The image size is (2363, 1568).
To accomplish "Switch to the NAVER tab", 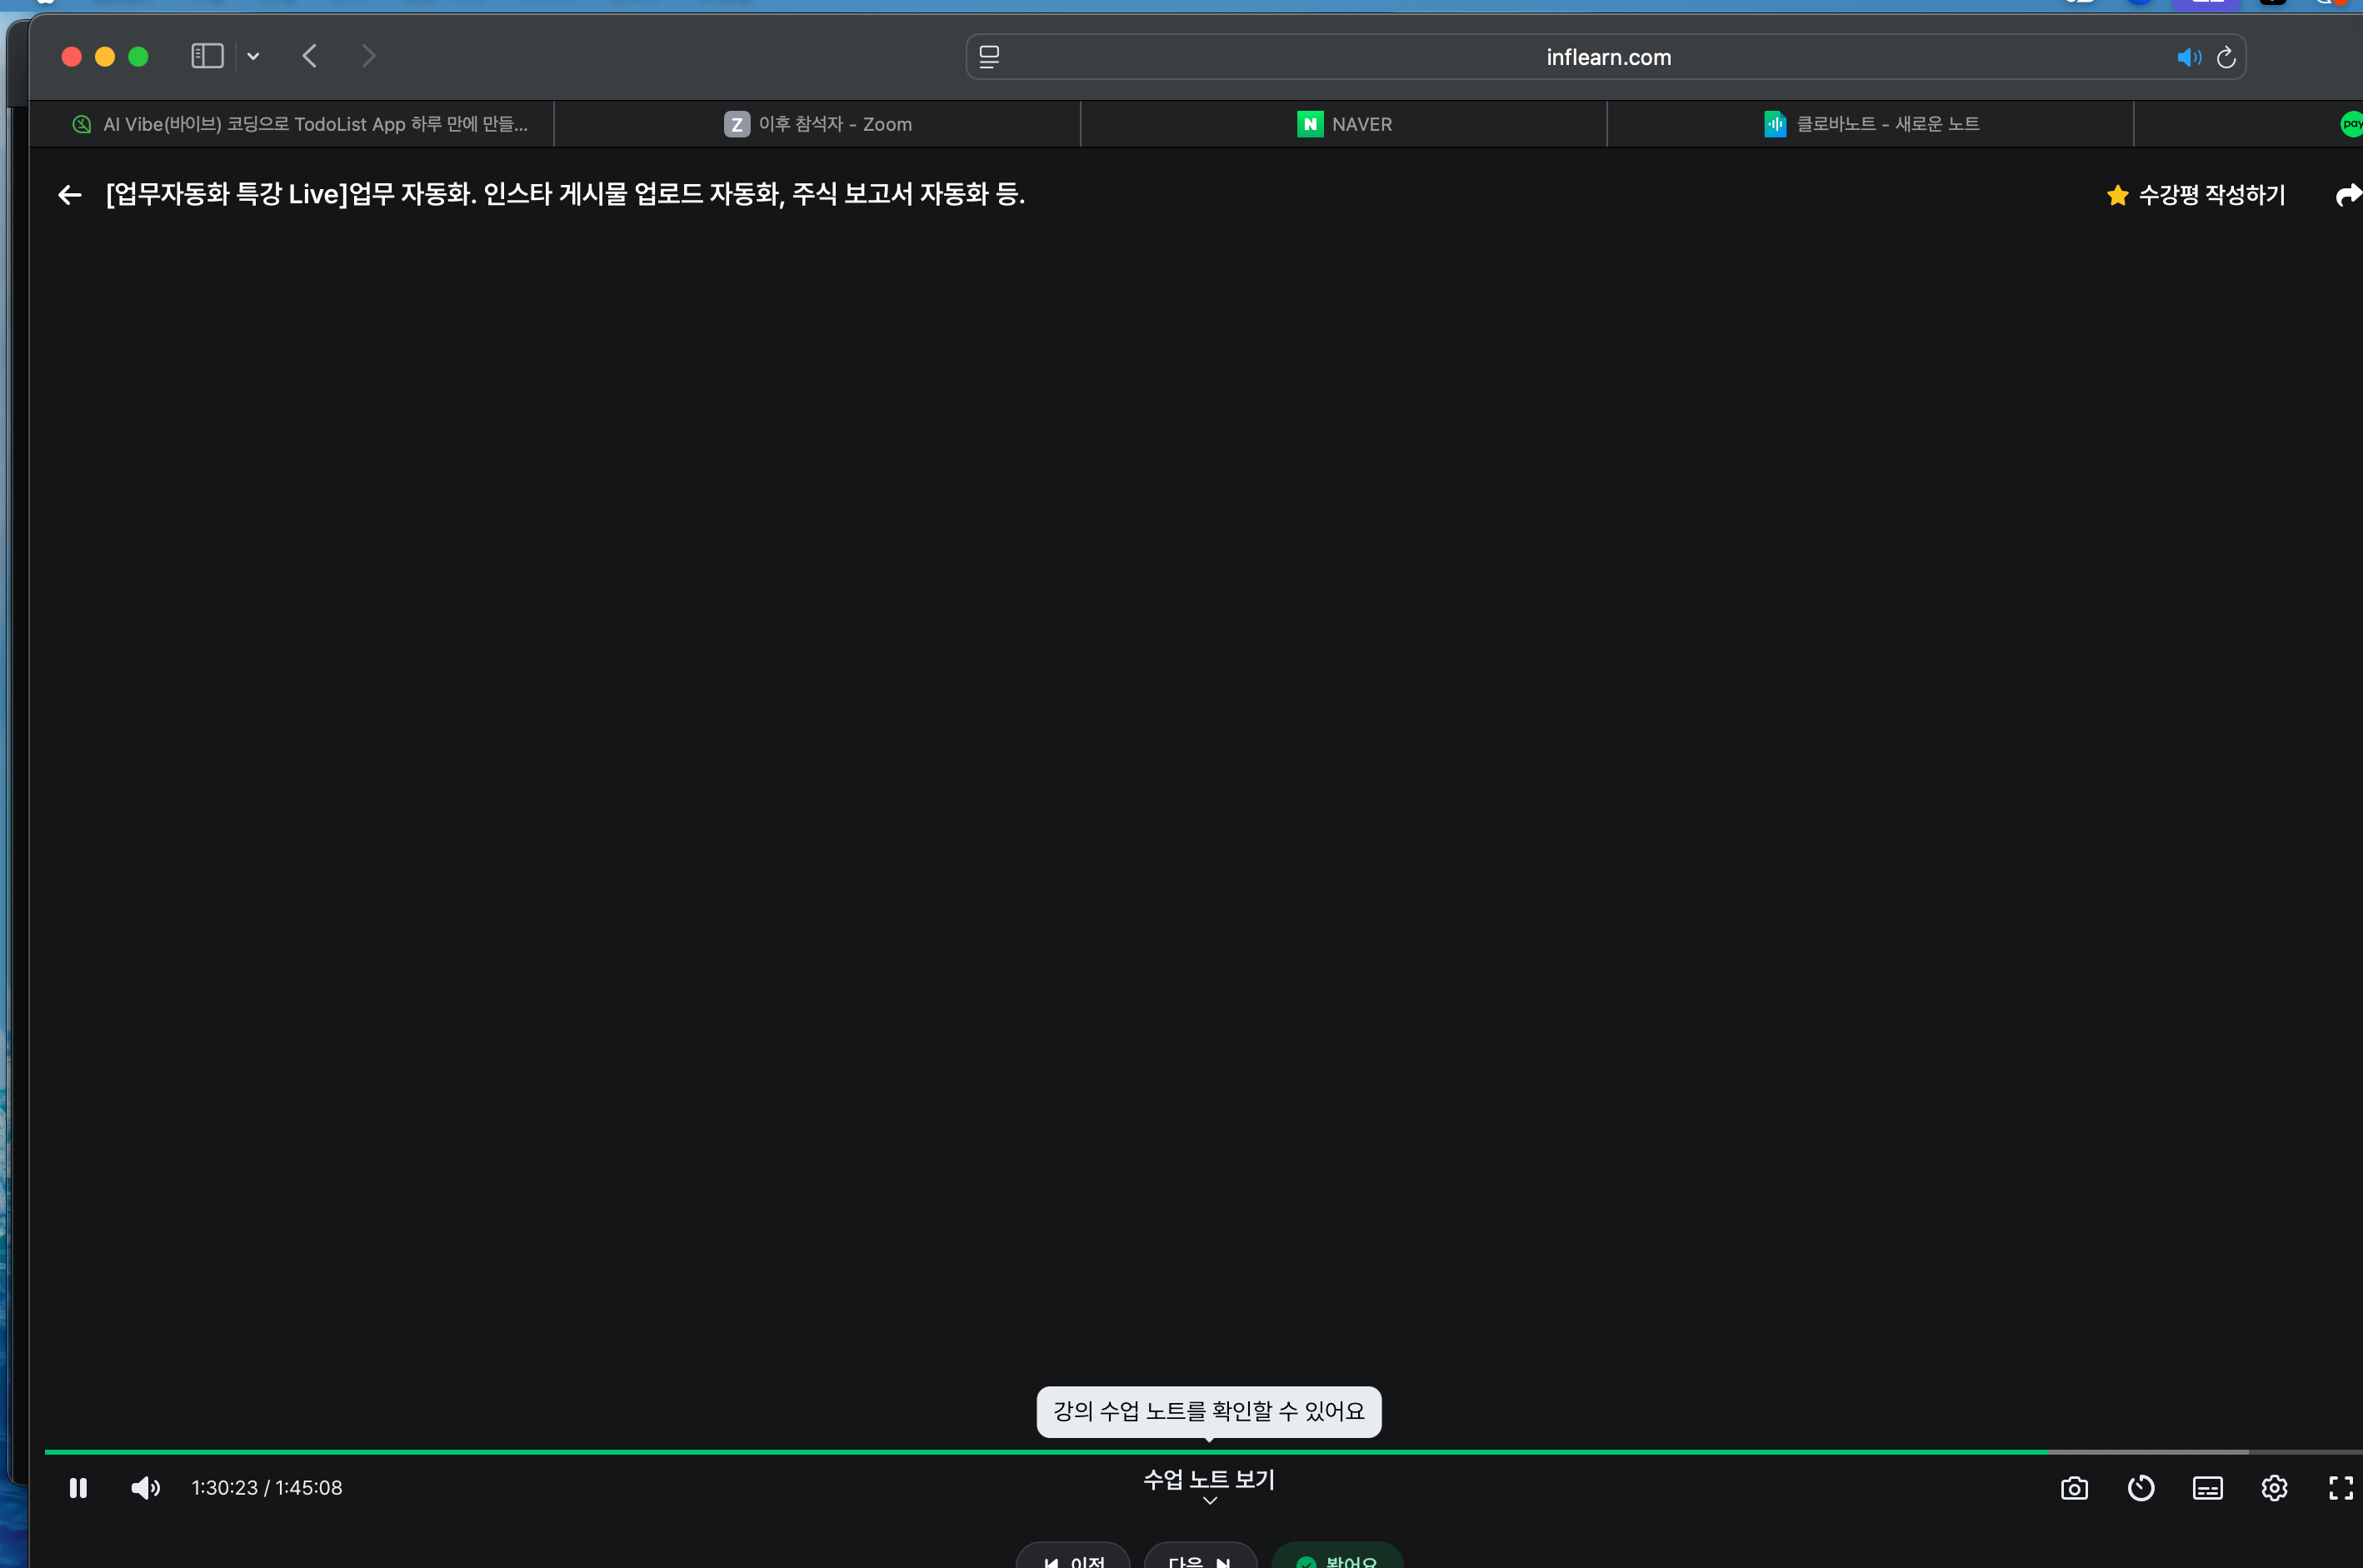I will point(1343,123).
